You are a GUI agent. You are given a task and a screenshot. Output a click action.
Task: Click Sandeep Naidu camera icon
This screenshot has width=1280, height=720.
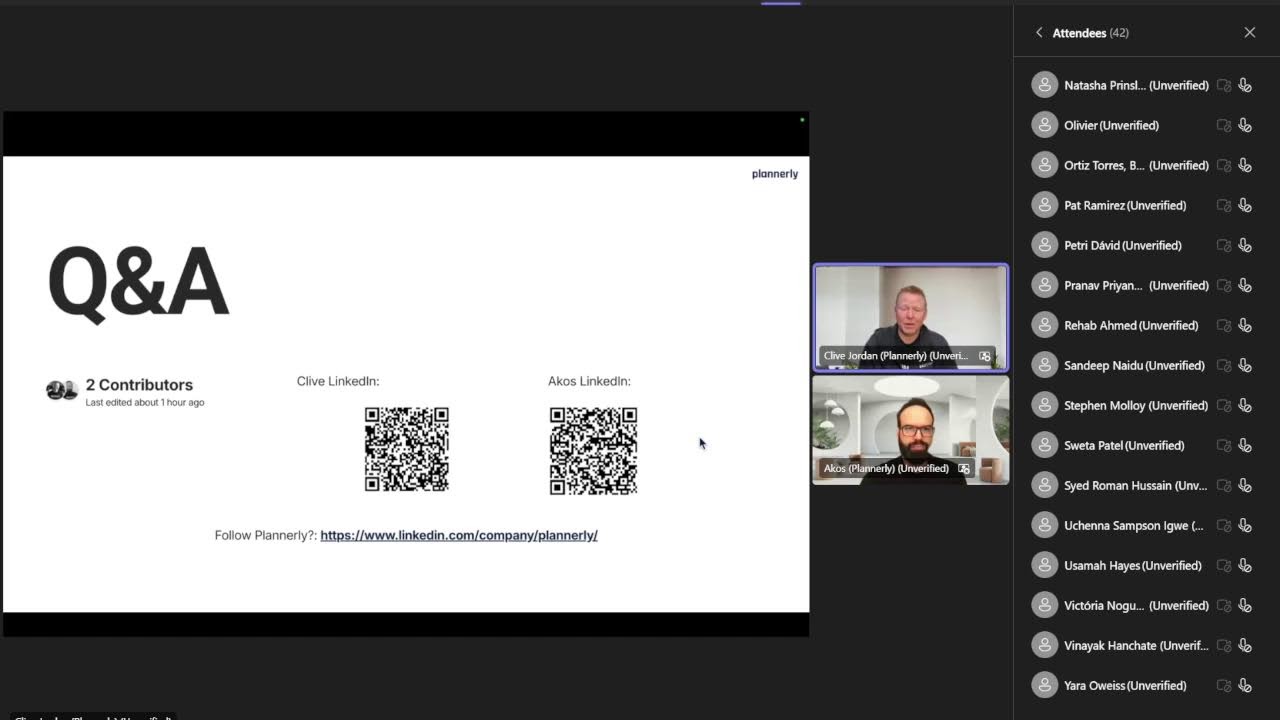coord(1223,365)
